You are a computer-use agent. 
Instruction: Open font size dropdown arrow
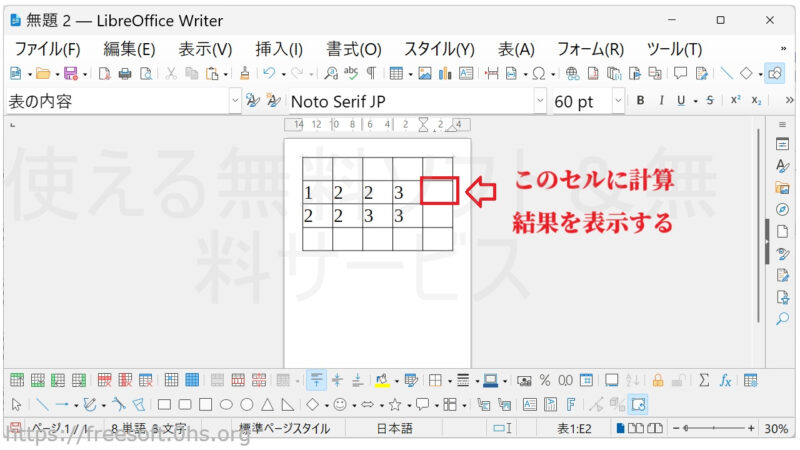pyautogui.click(x=618, y=101)
